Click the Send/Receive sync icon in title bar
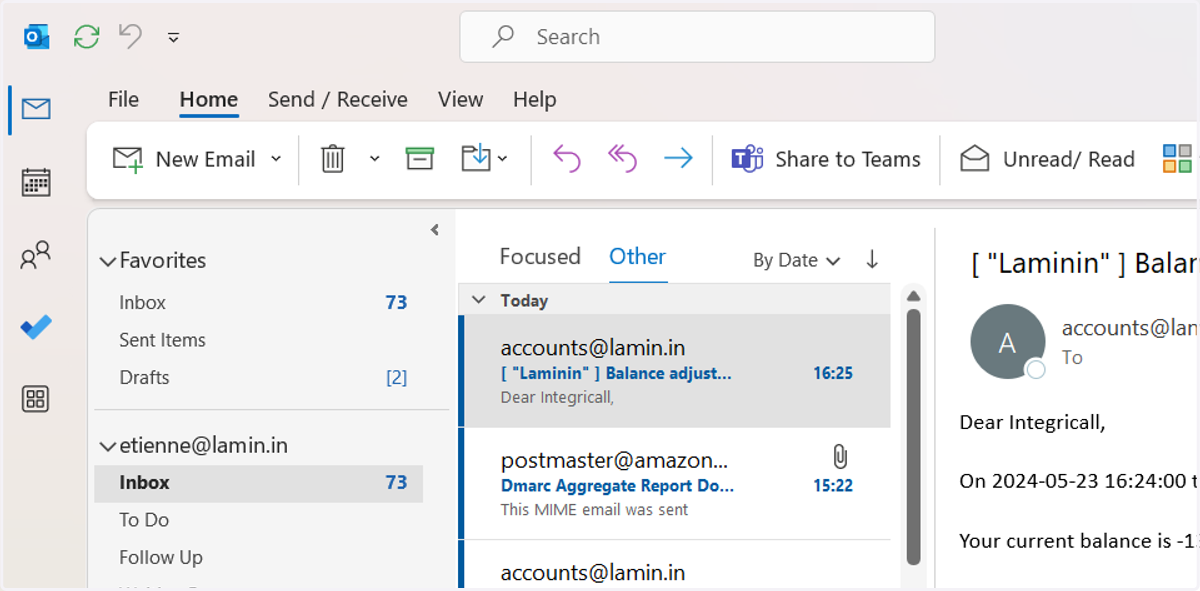The width and height of the screenshot is (1200, 591). (x=87, y=37)
